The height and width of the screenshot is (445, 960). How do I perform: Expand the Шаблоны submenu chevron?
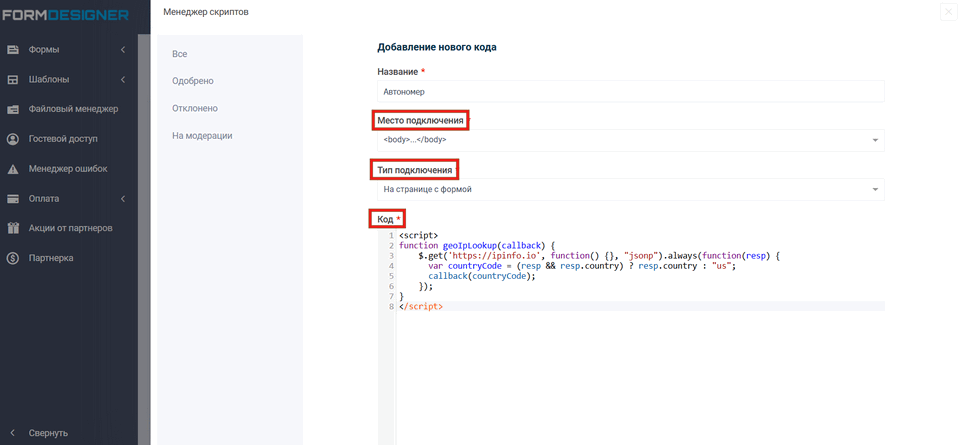(x=123, y=80)
